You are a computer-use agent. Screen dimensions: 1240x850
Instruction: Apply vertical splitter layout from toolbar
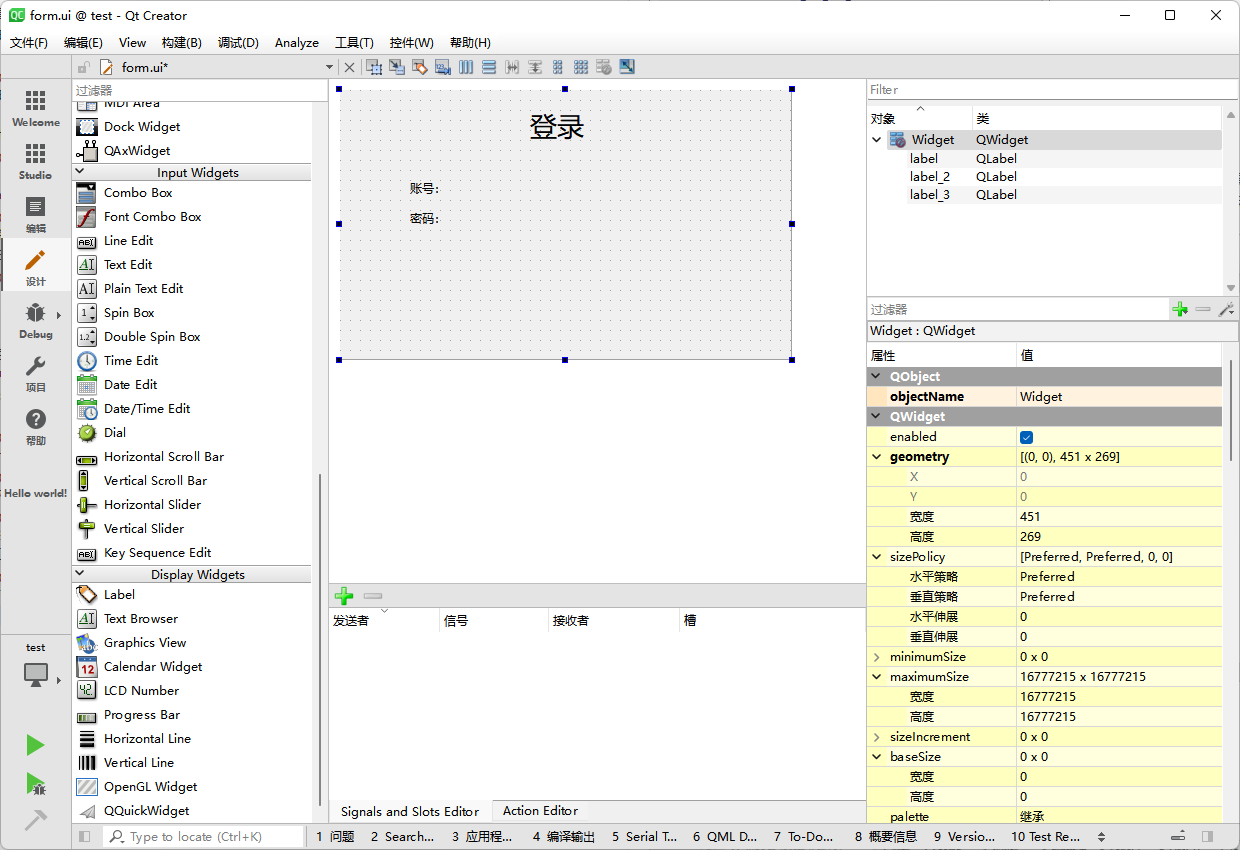pyautogui.click(x=535, y=67)
